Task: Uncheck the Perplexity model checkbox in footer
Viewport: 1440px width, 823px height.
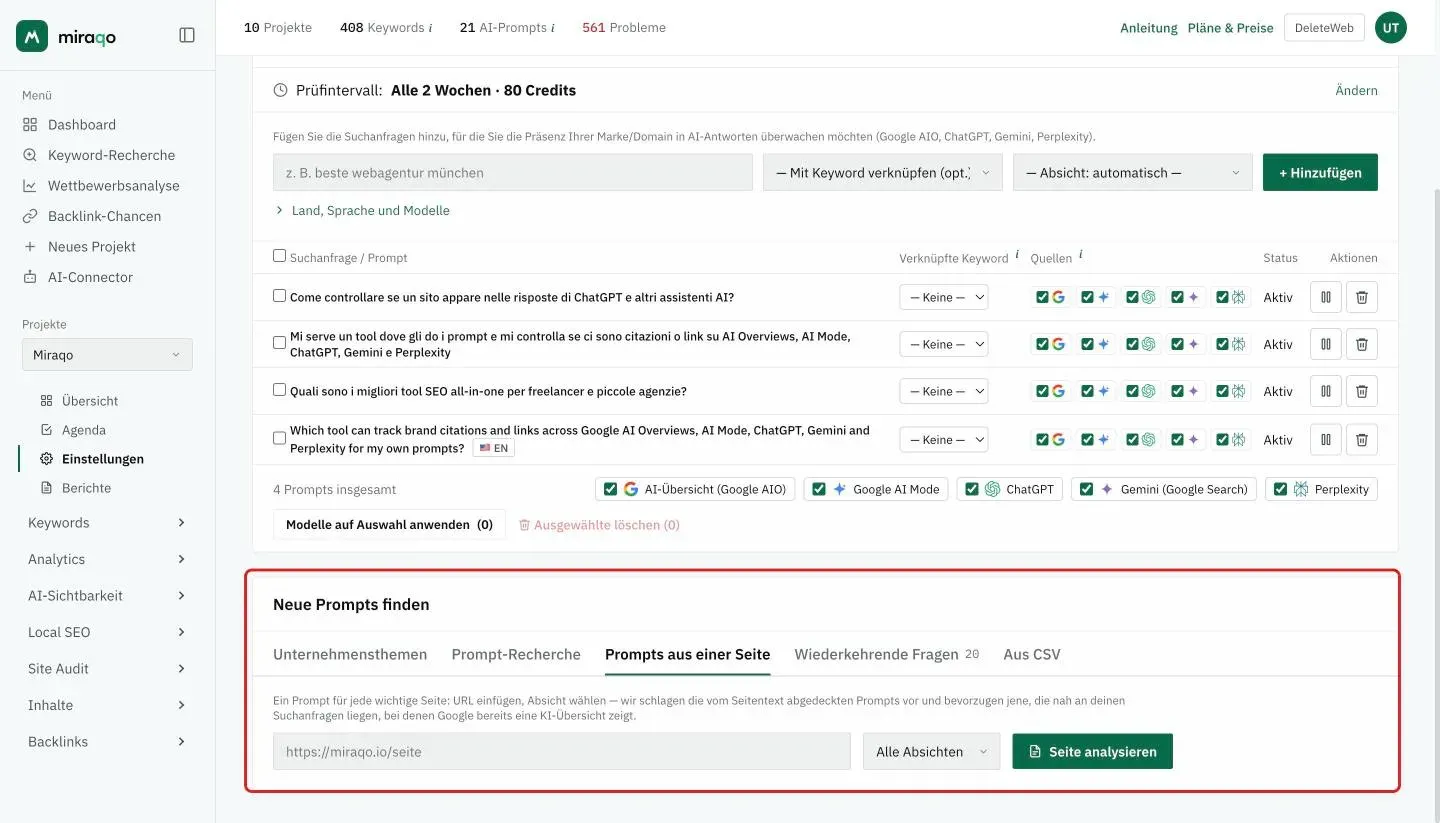Action: (x=1280, y=489)
